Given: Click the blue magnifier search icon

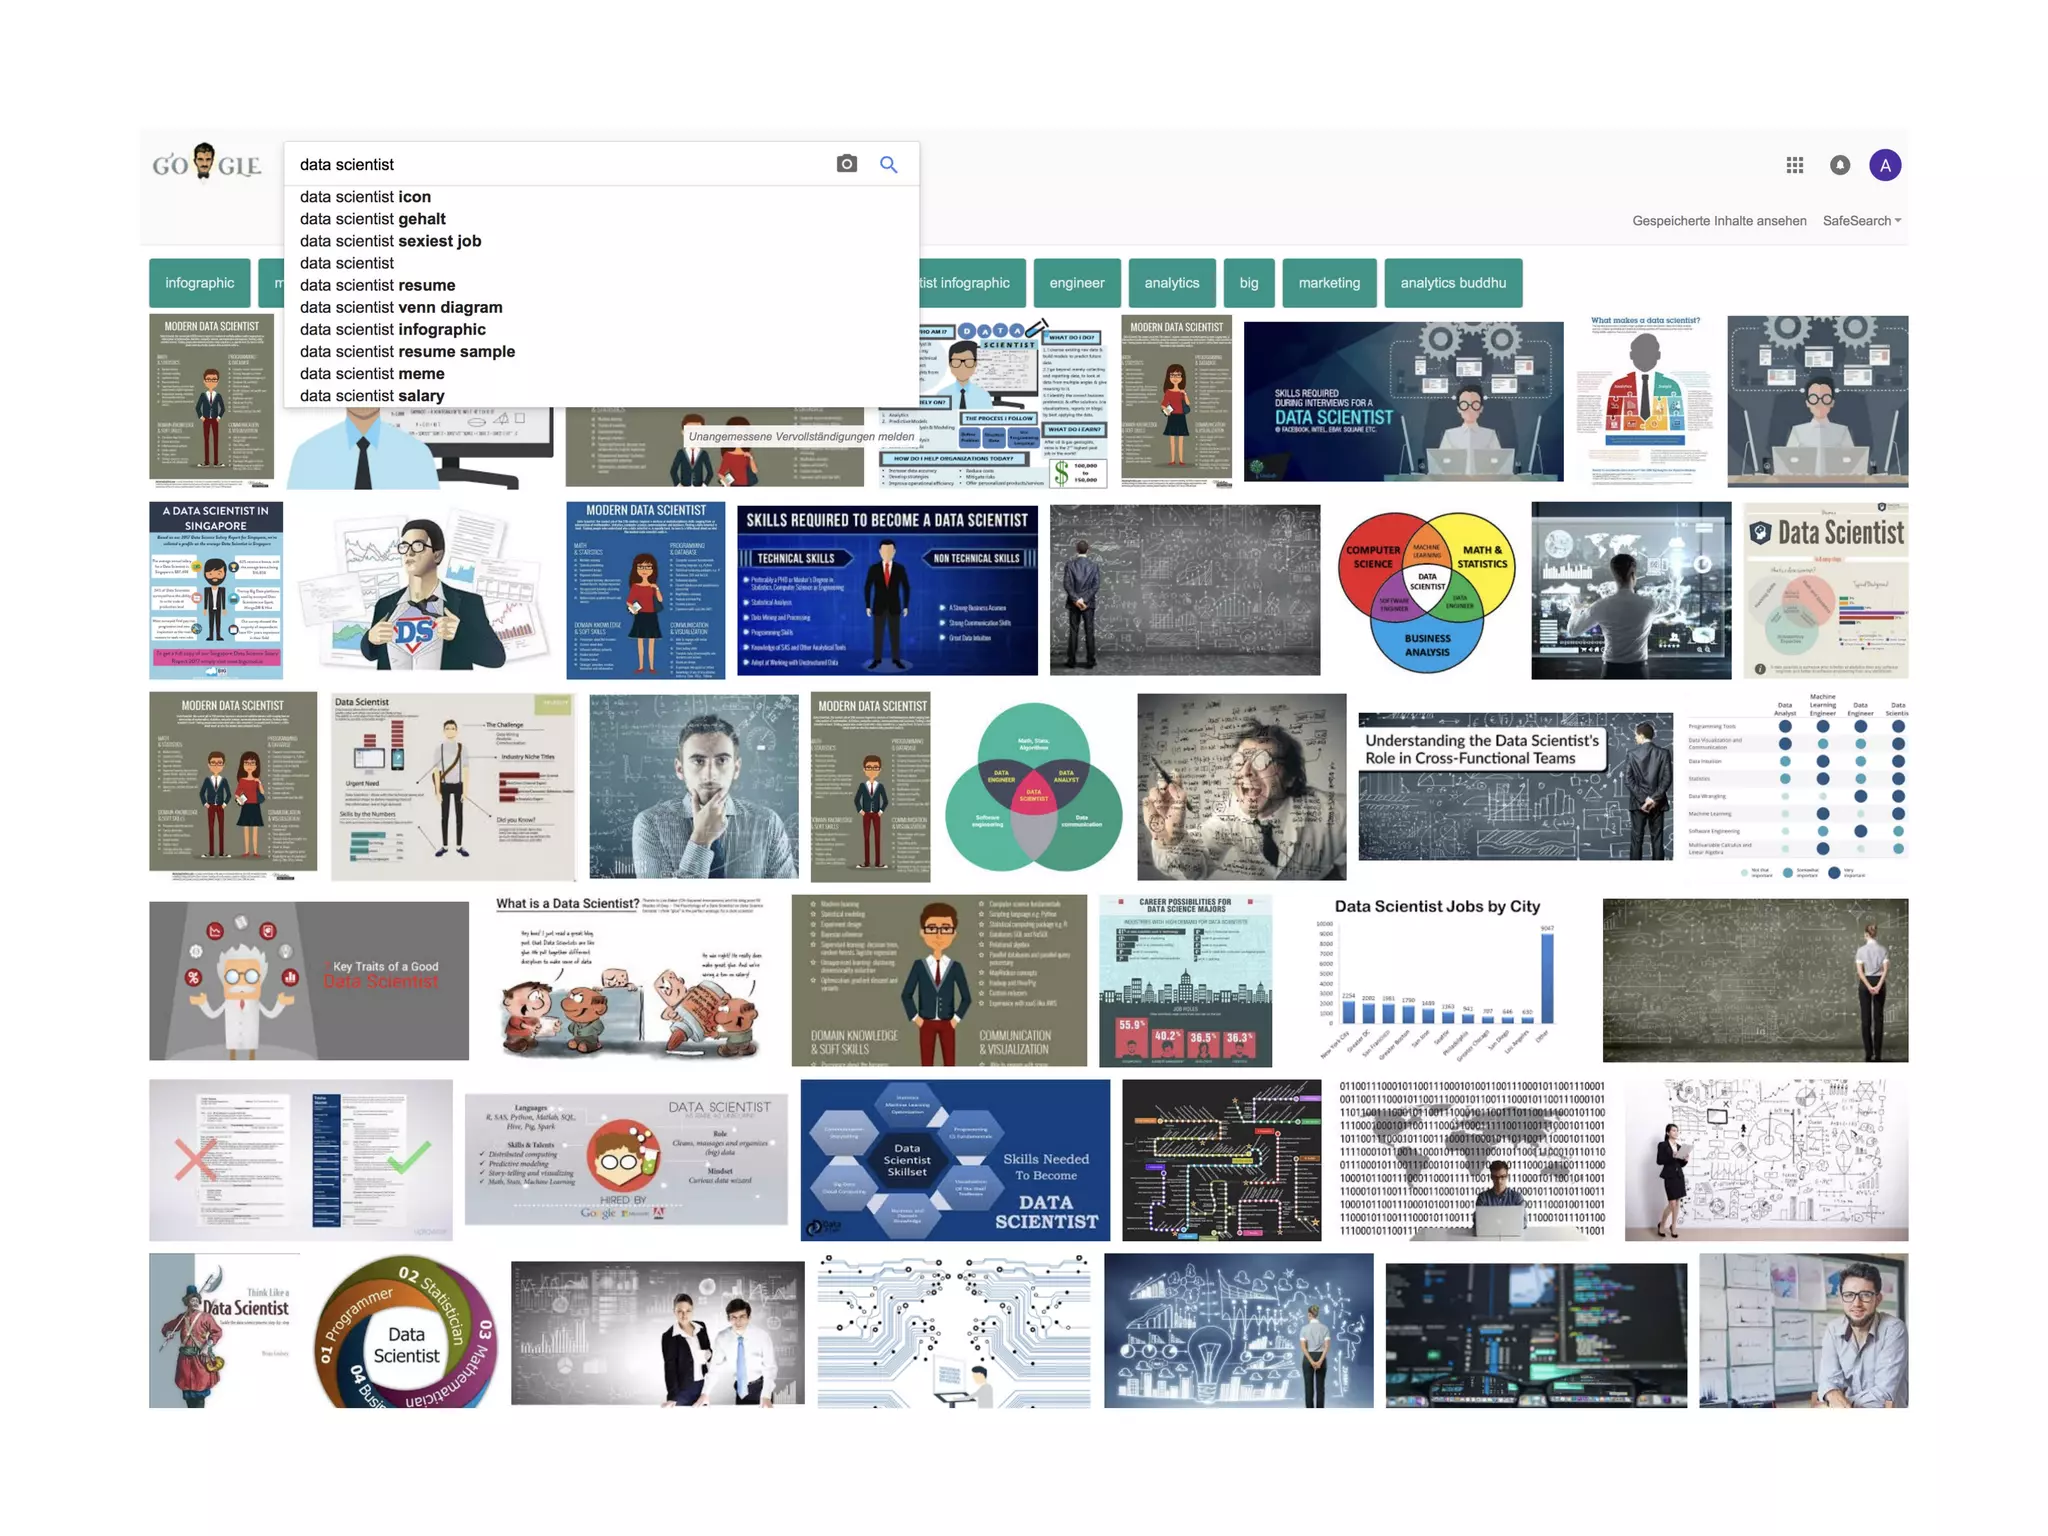Looking at the screenshot, I should [x=888, y=164].
